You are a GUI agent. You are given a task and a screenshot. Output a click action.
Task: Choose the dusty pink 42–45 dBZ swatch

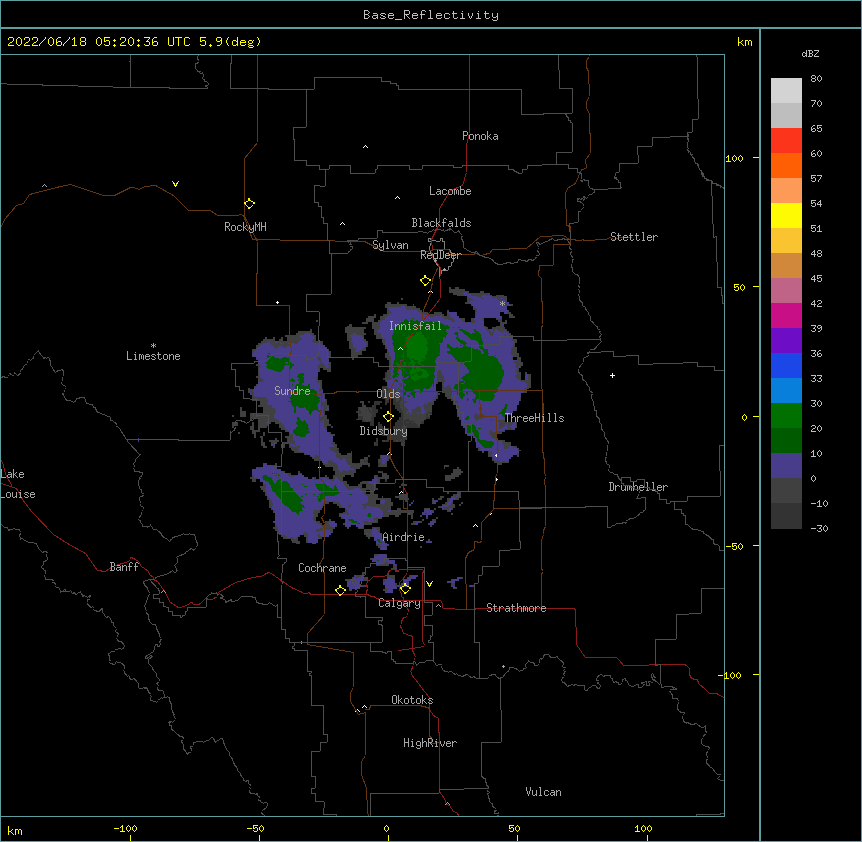[x=786, y=291]
